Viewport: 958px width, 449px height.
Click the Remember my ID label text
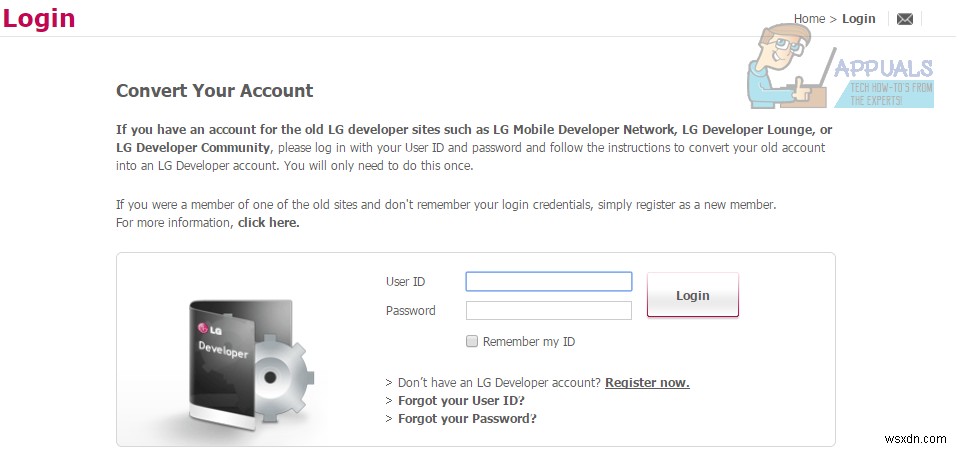[528, 342]
